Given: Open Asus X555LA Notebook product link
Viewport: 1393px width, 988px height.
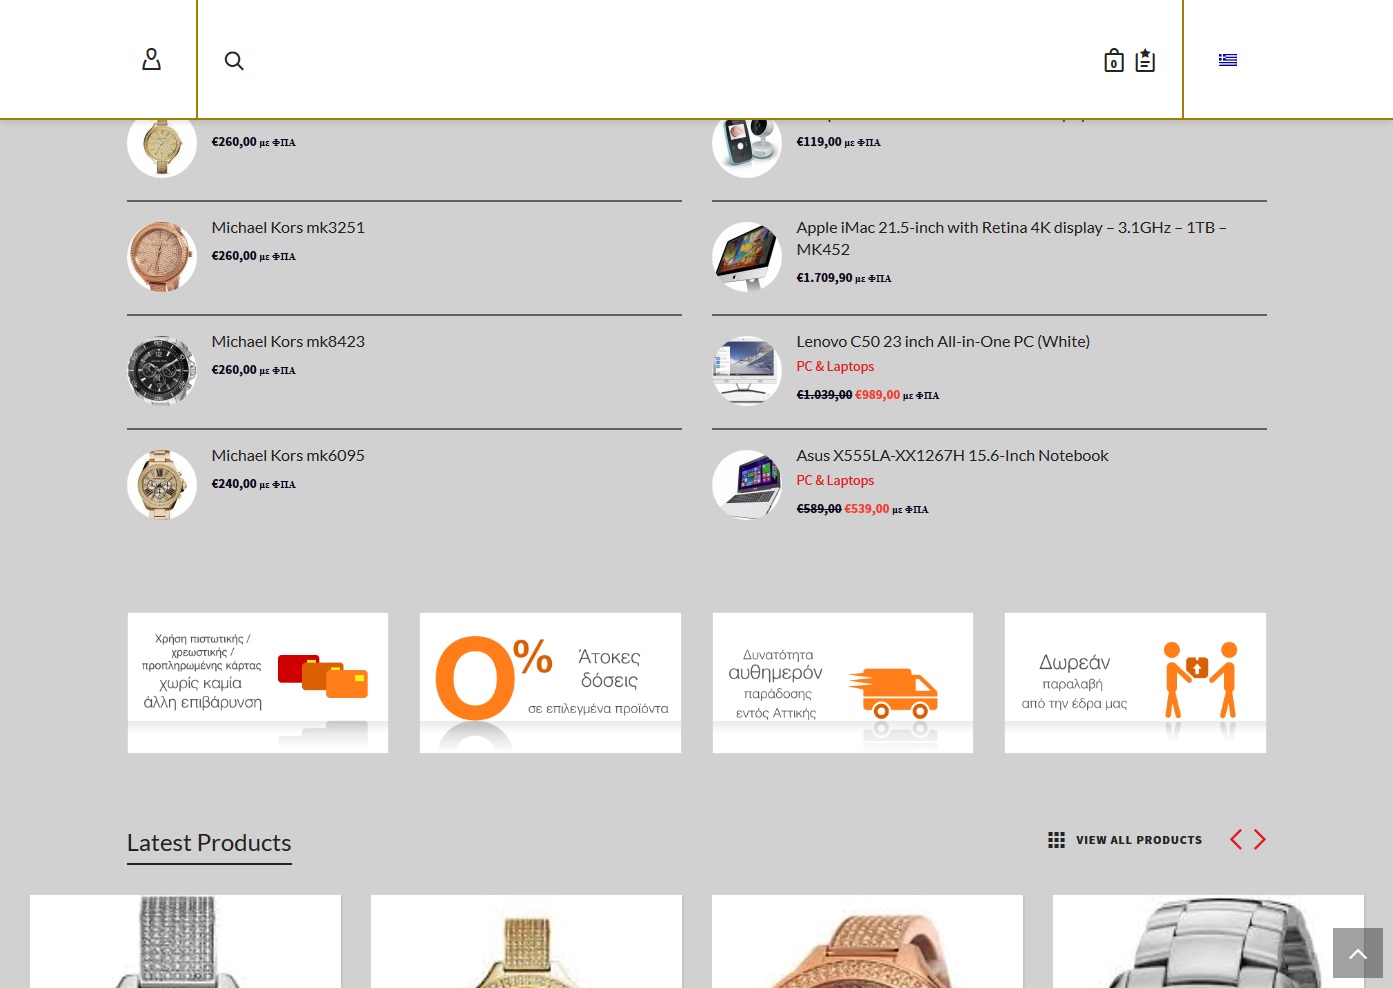Looking at the screenshot, I should pos(952,456).
